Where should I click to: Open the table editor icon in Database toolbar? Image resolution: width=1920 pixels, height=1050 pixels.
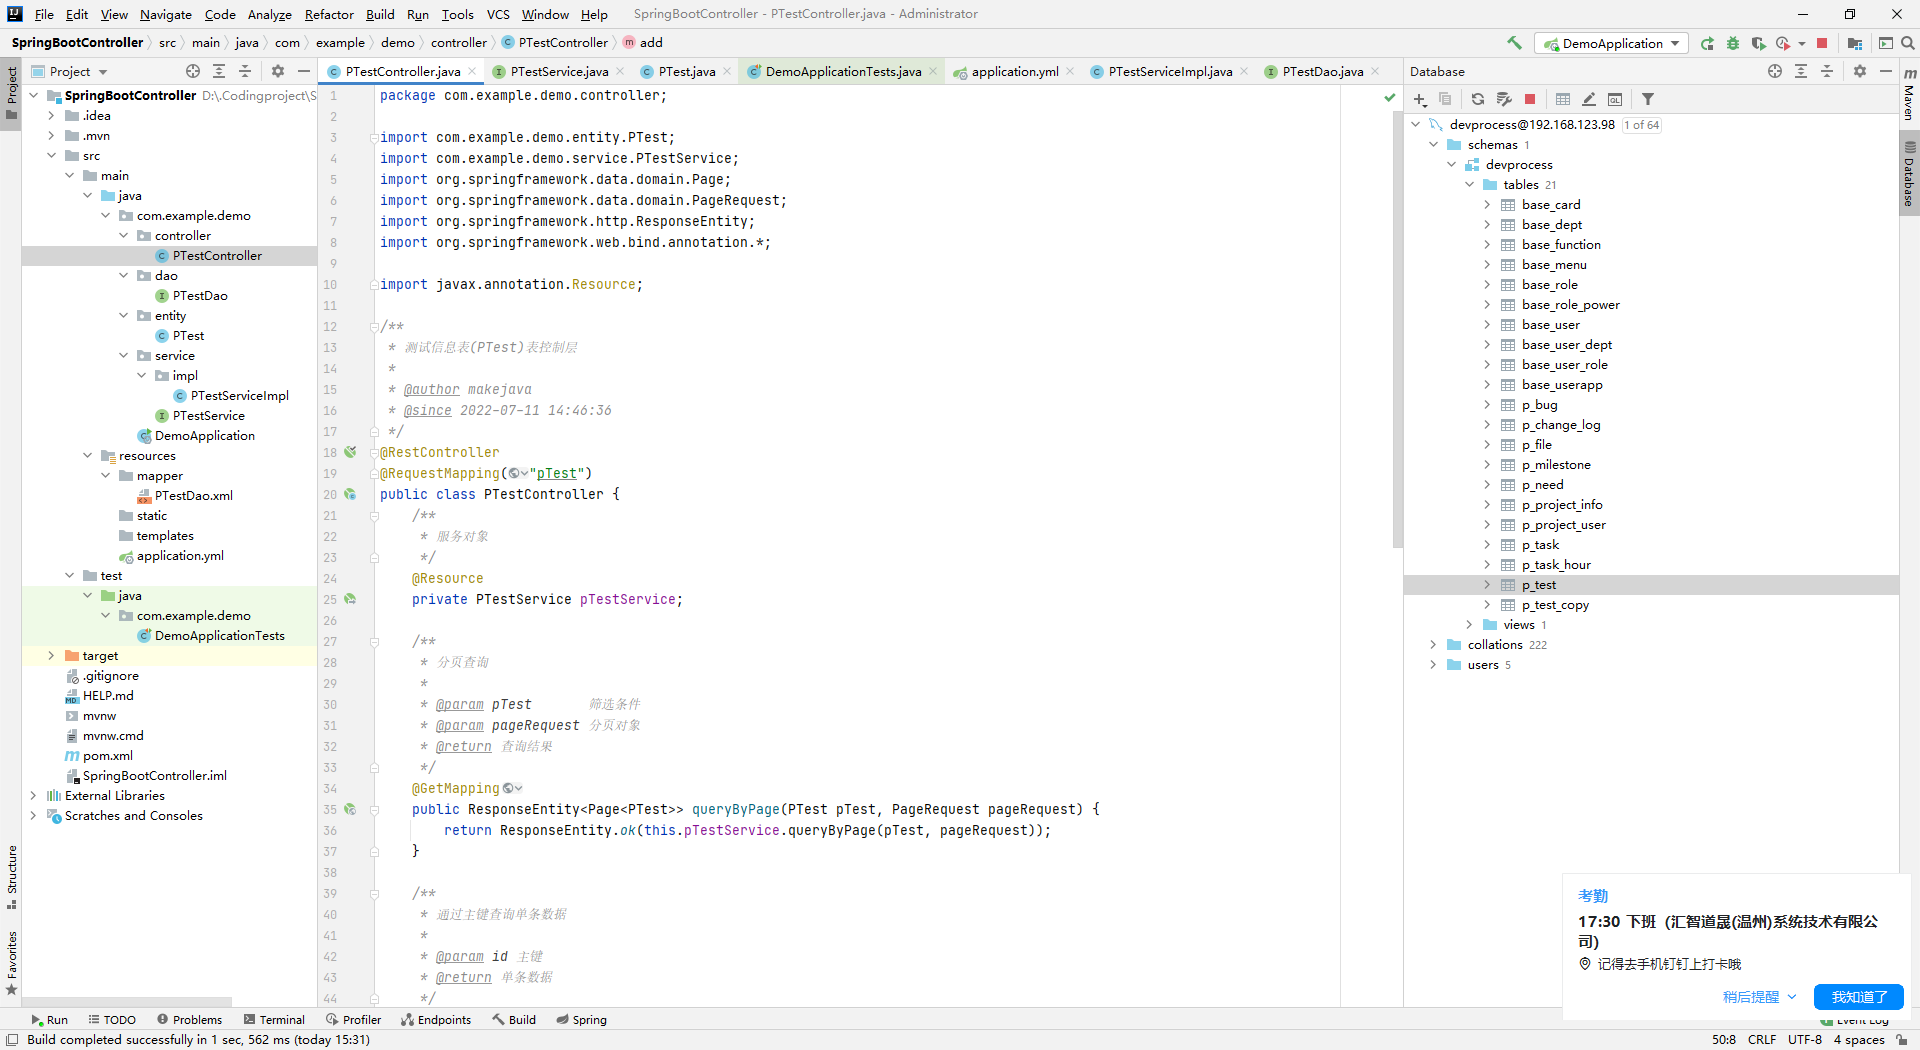point(1563,99)
